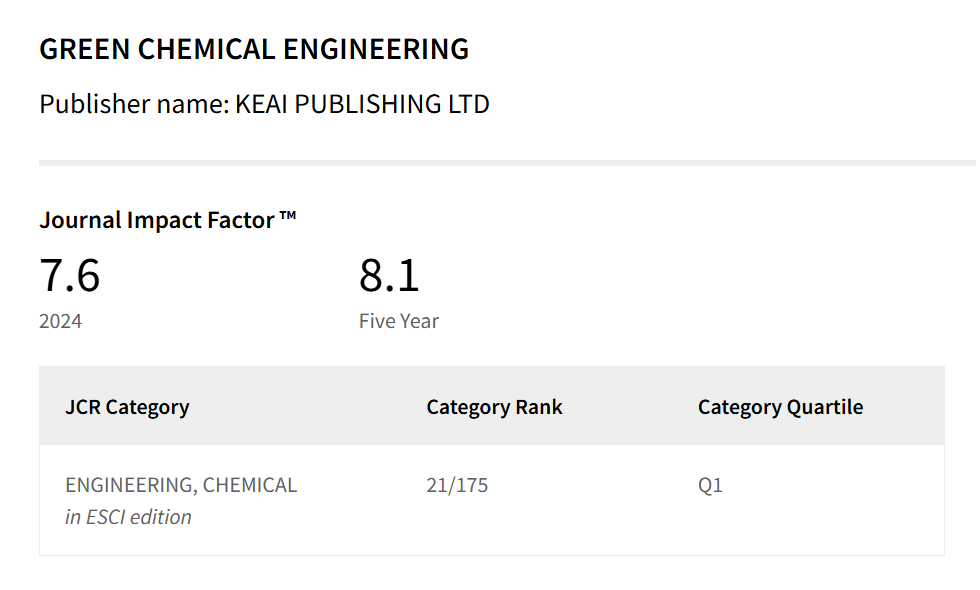Click the Q1 quartile value
980x590 pixels.
(x=710, y=486)
